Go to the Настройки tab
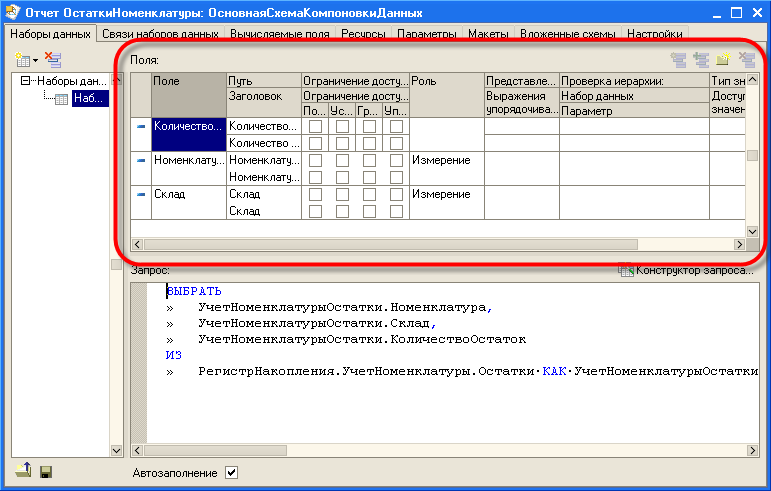This screenshot has width=771, height=491. point(655,33)
